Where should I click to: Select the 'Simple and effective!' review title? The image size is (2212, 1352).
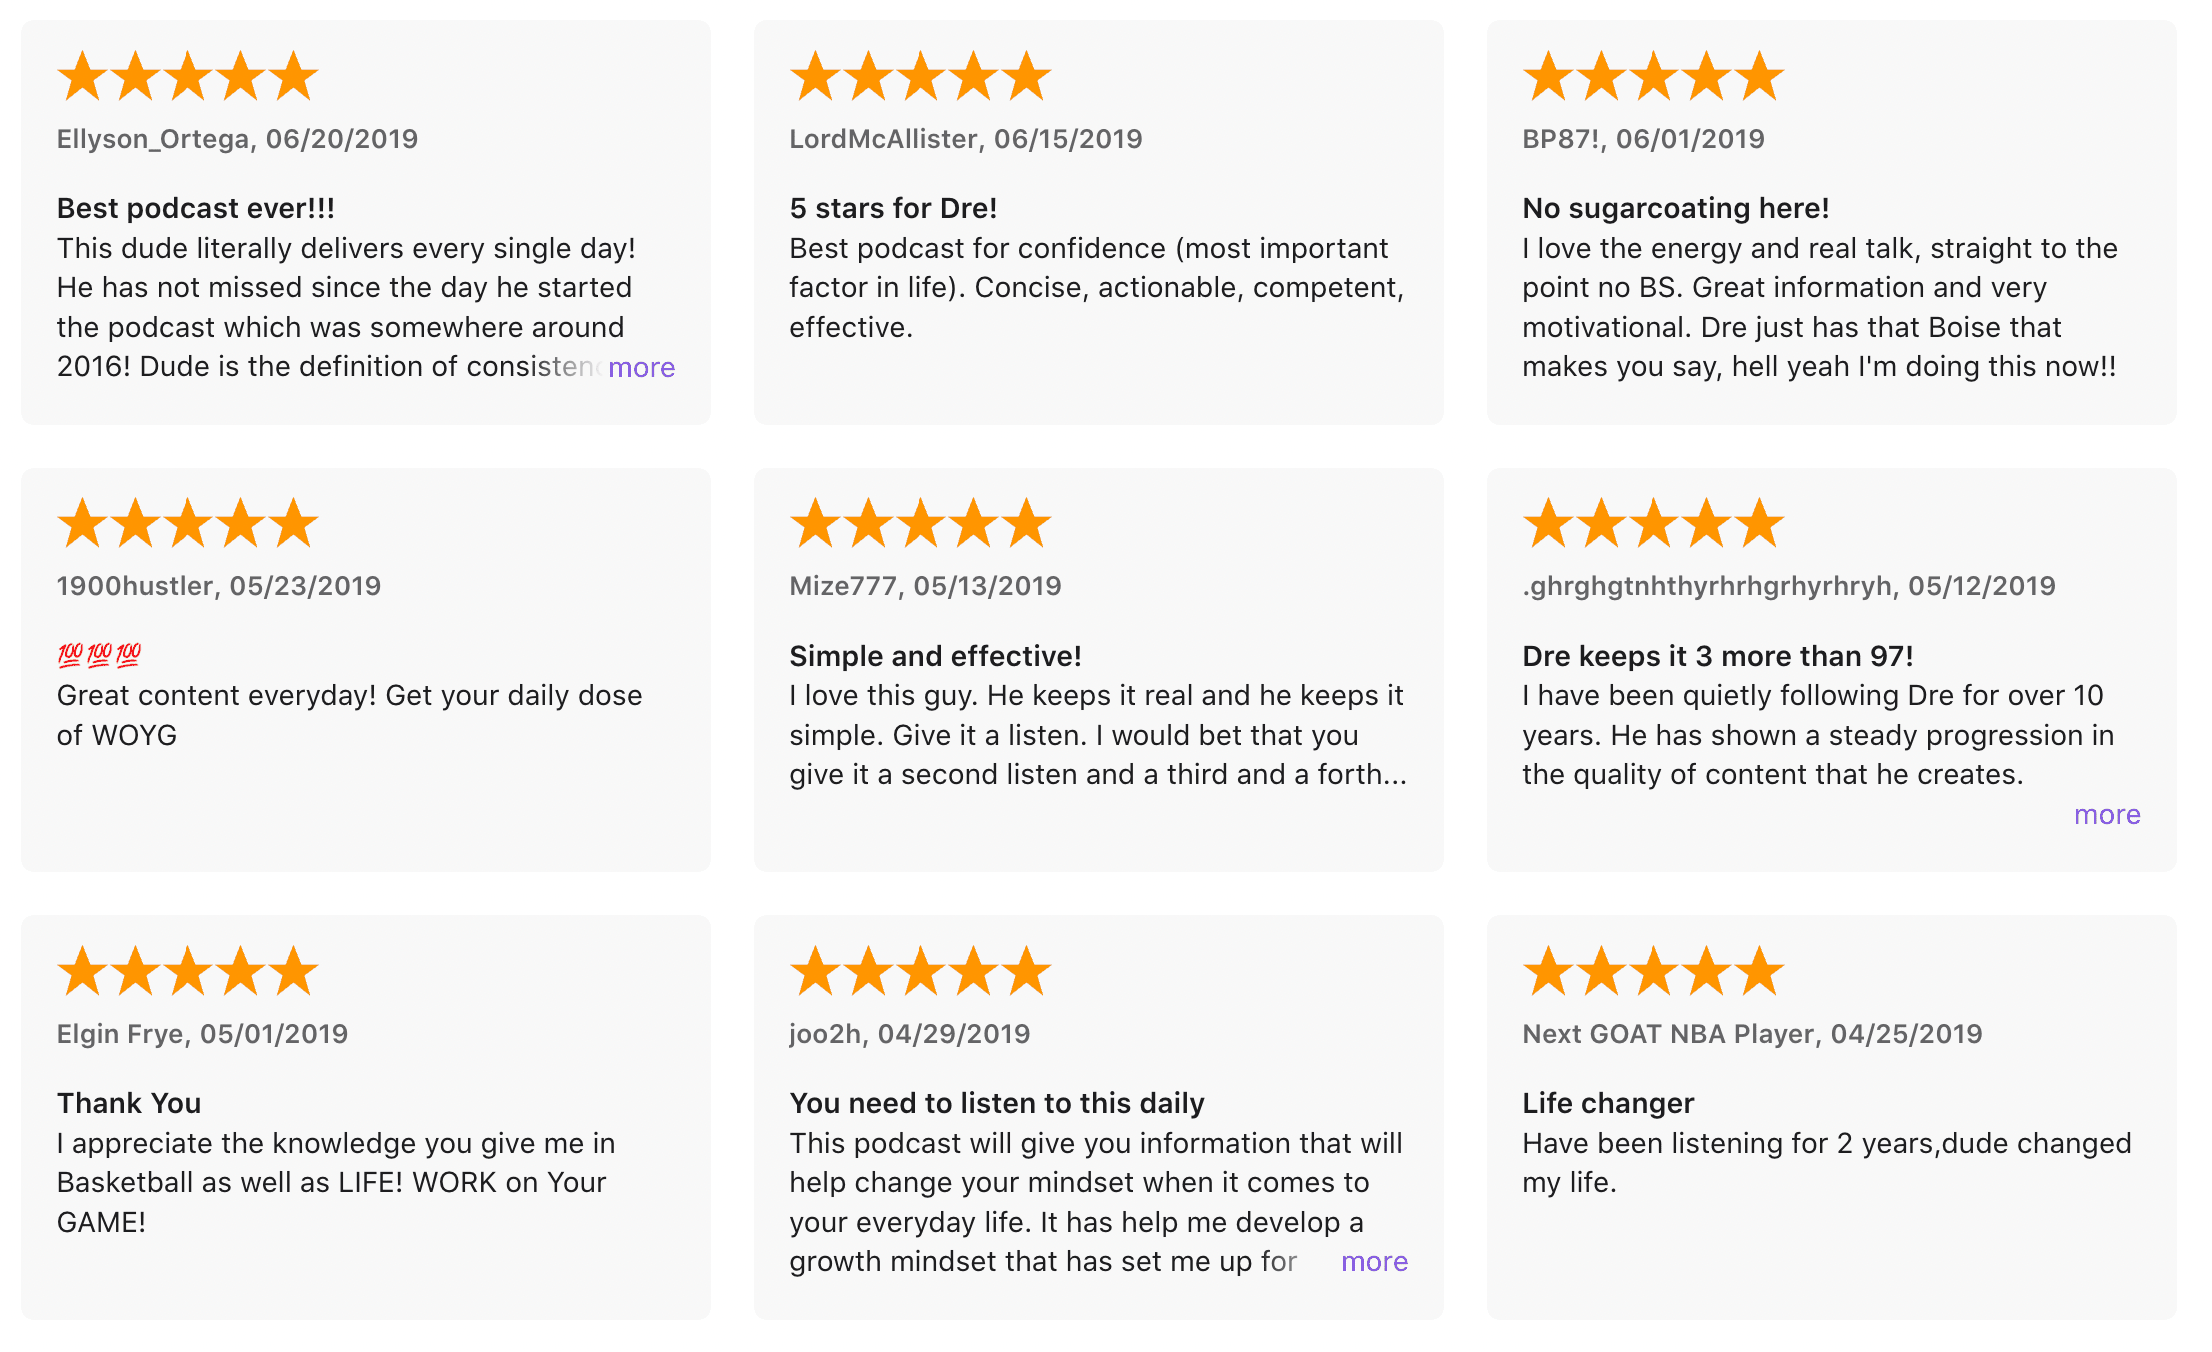click(x=935, y=656)
